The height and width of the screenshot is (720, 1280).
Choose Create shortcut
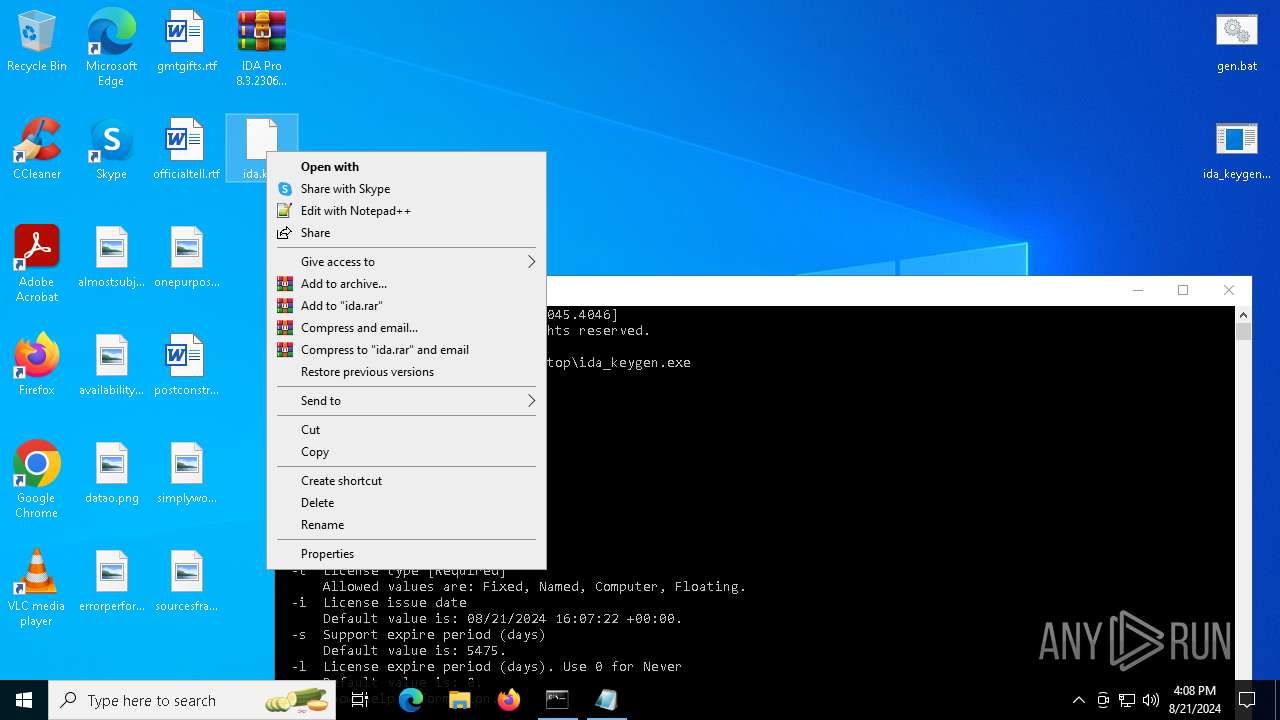point(406,481)
